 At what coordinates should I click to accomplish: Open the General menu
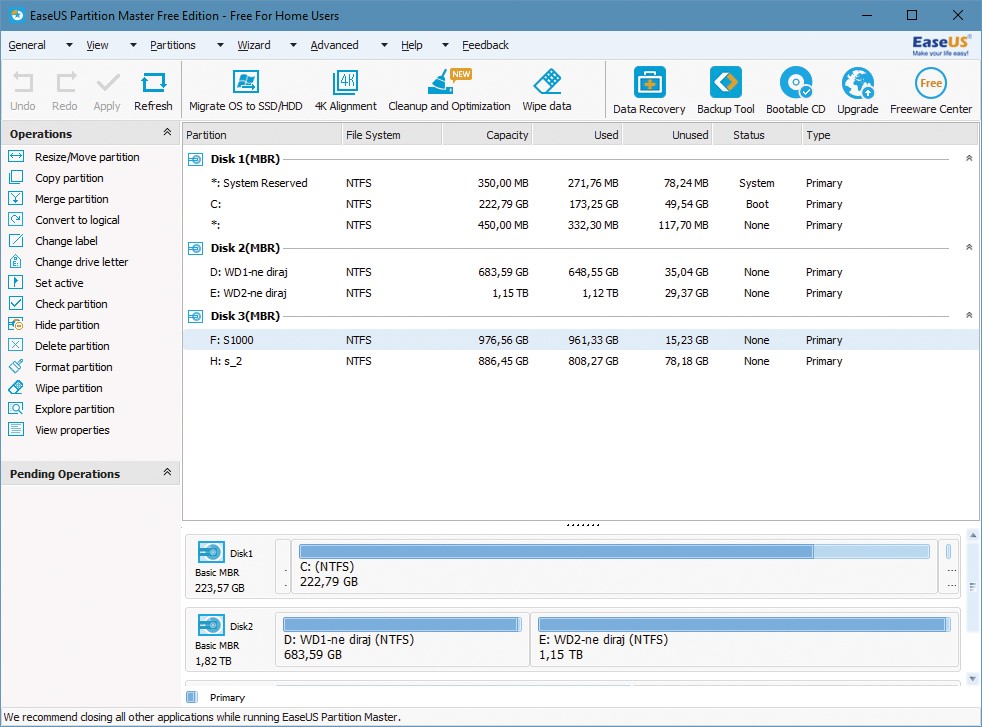coord(27,45)
